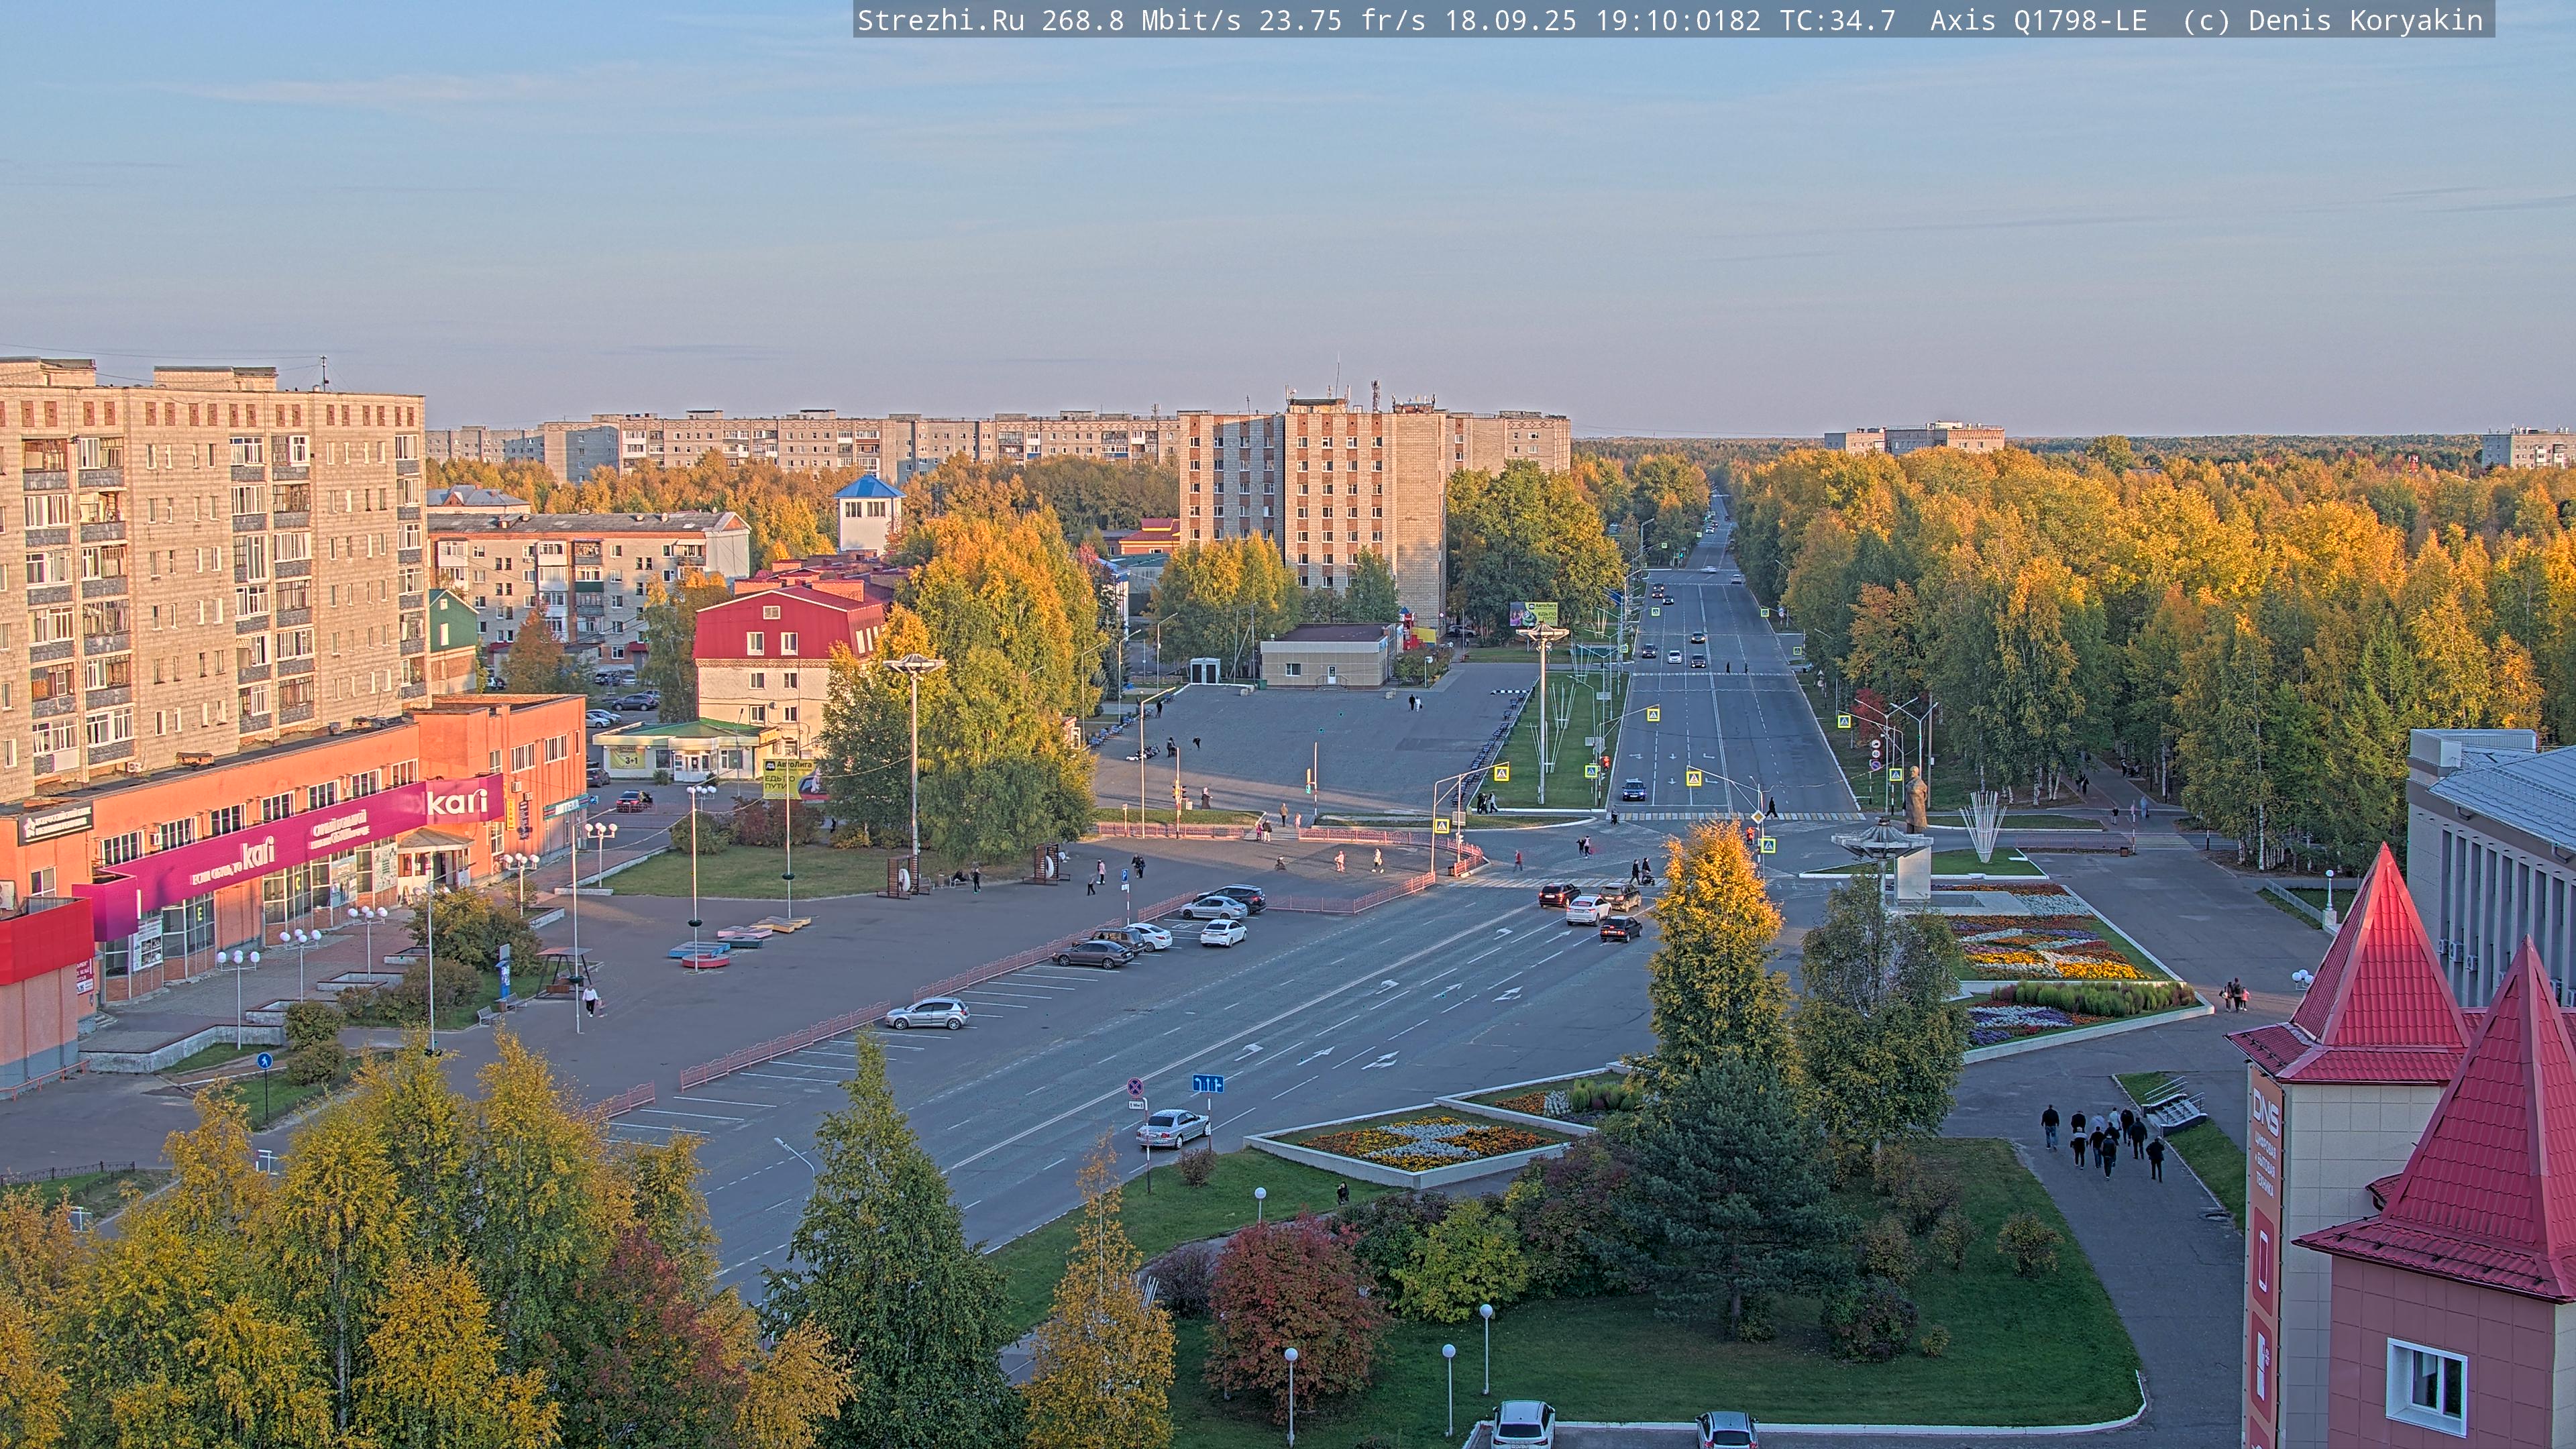Click the square orange and white flowerbed
This screenshot has width=2576, height=1449.
tap(1424, 1142)
